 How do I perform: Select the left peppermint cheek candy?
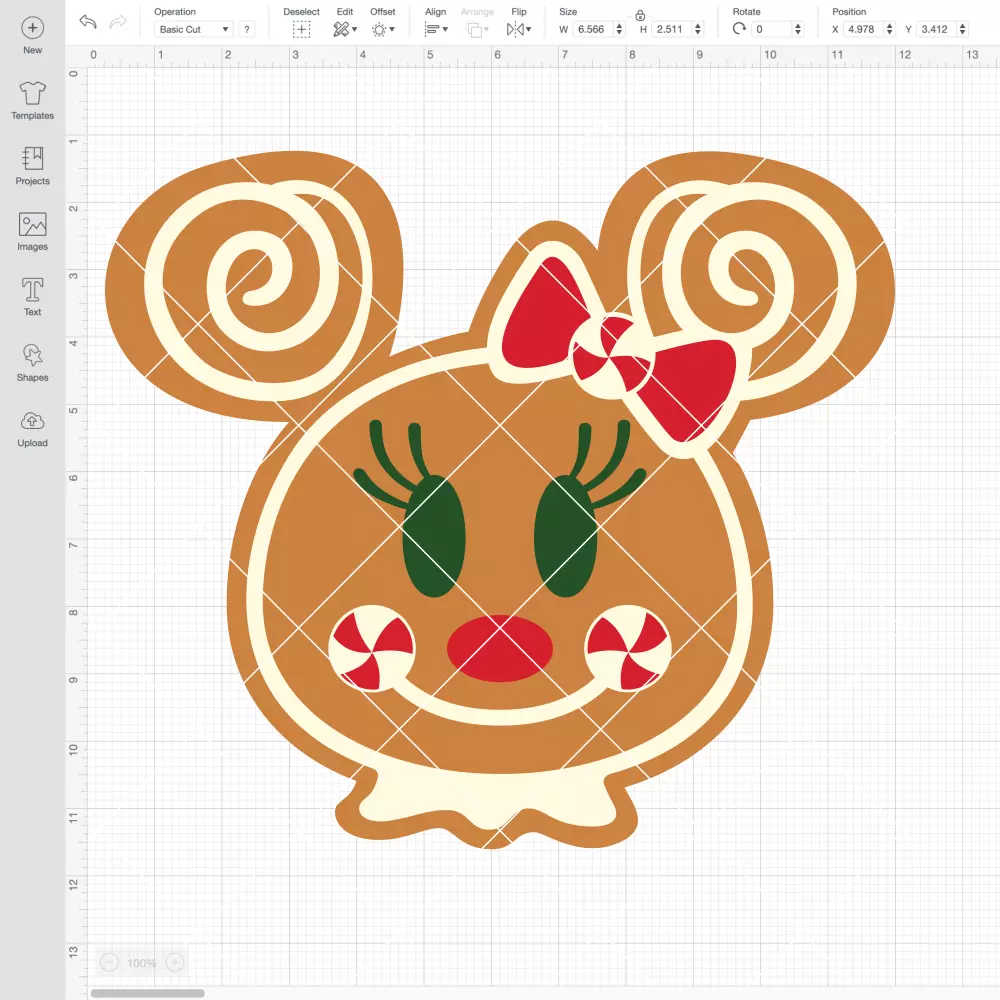click(372, 649)
